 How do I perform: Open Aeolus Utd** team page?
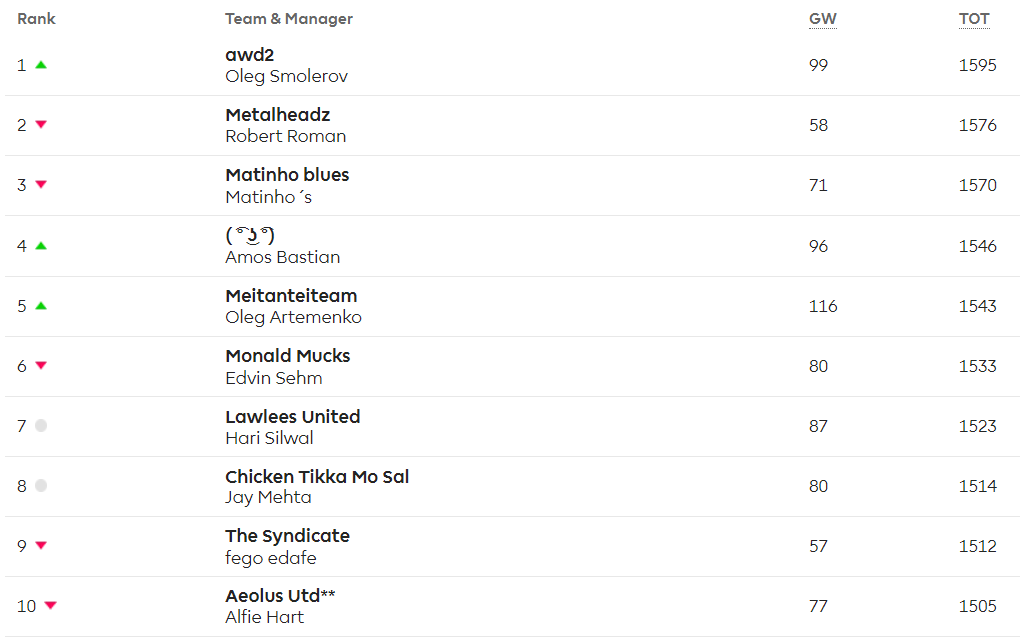(280, 596)
